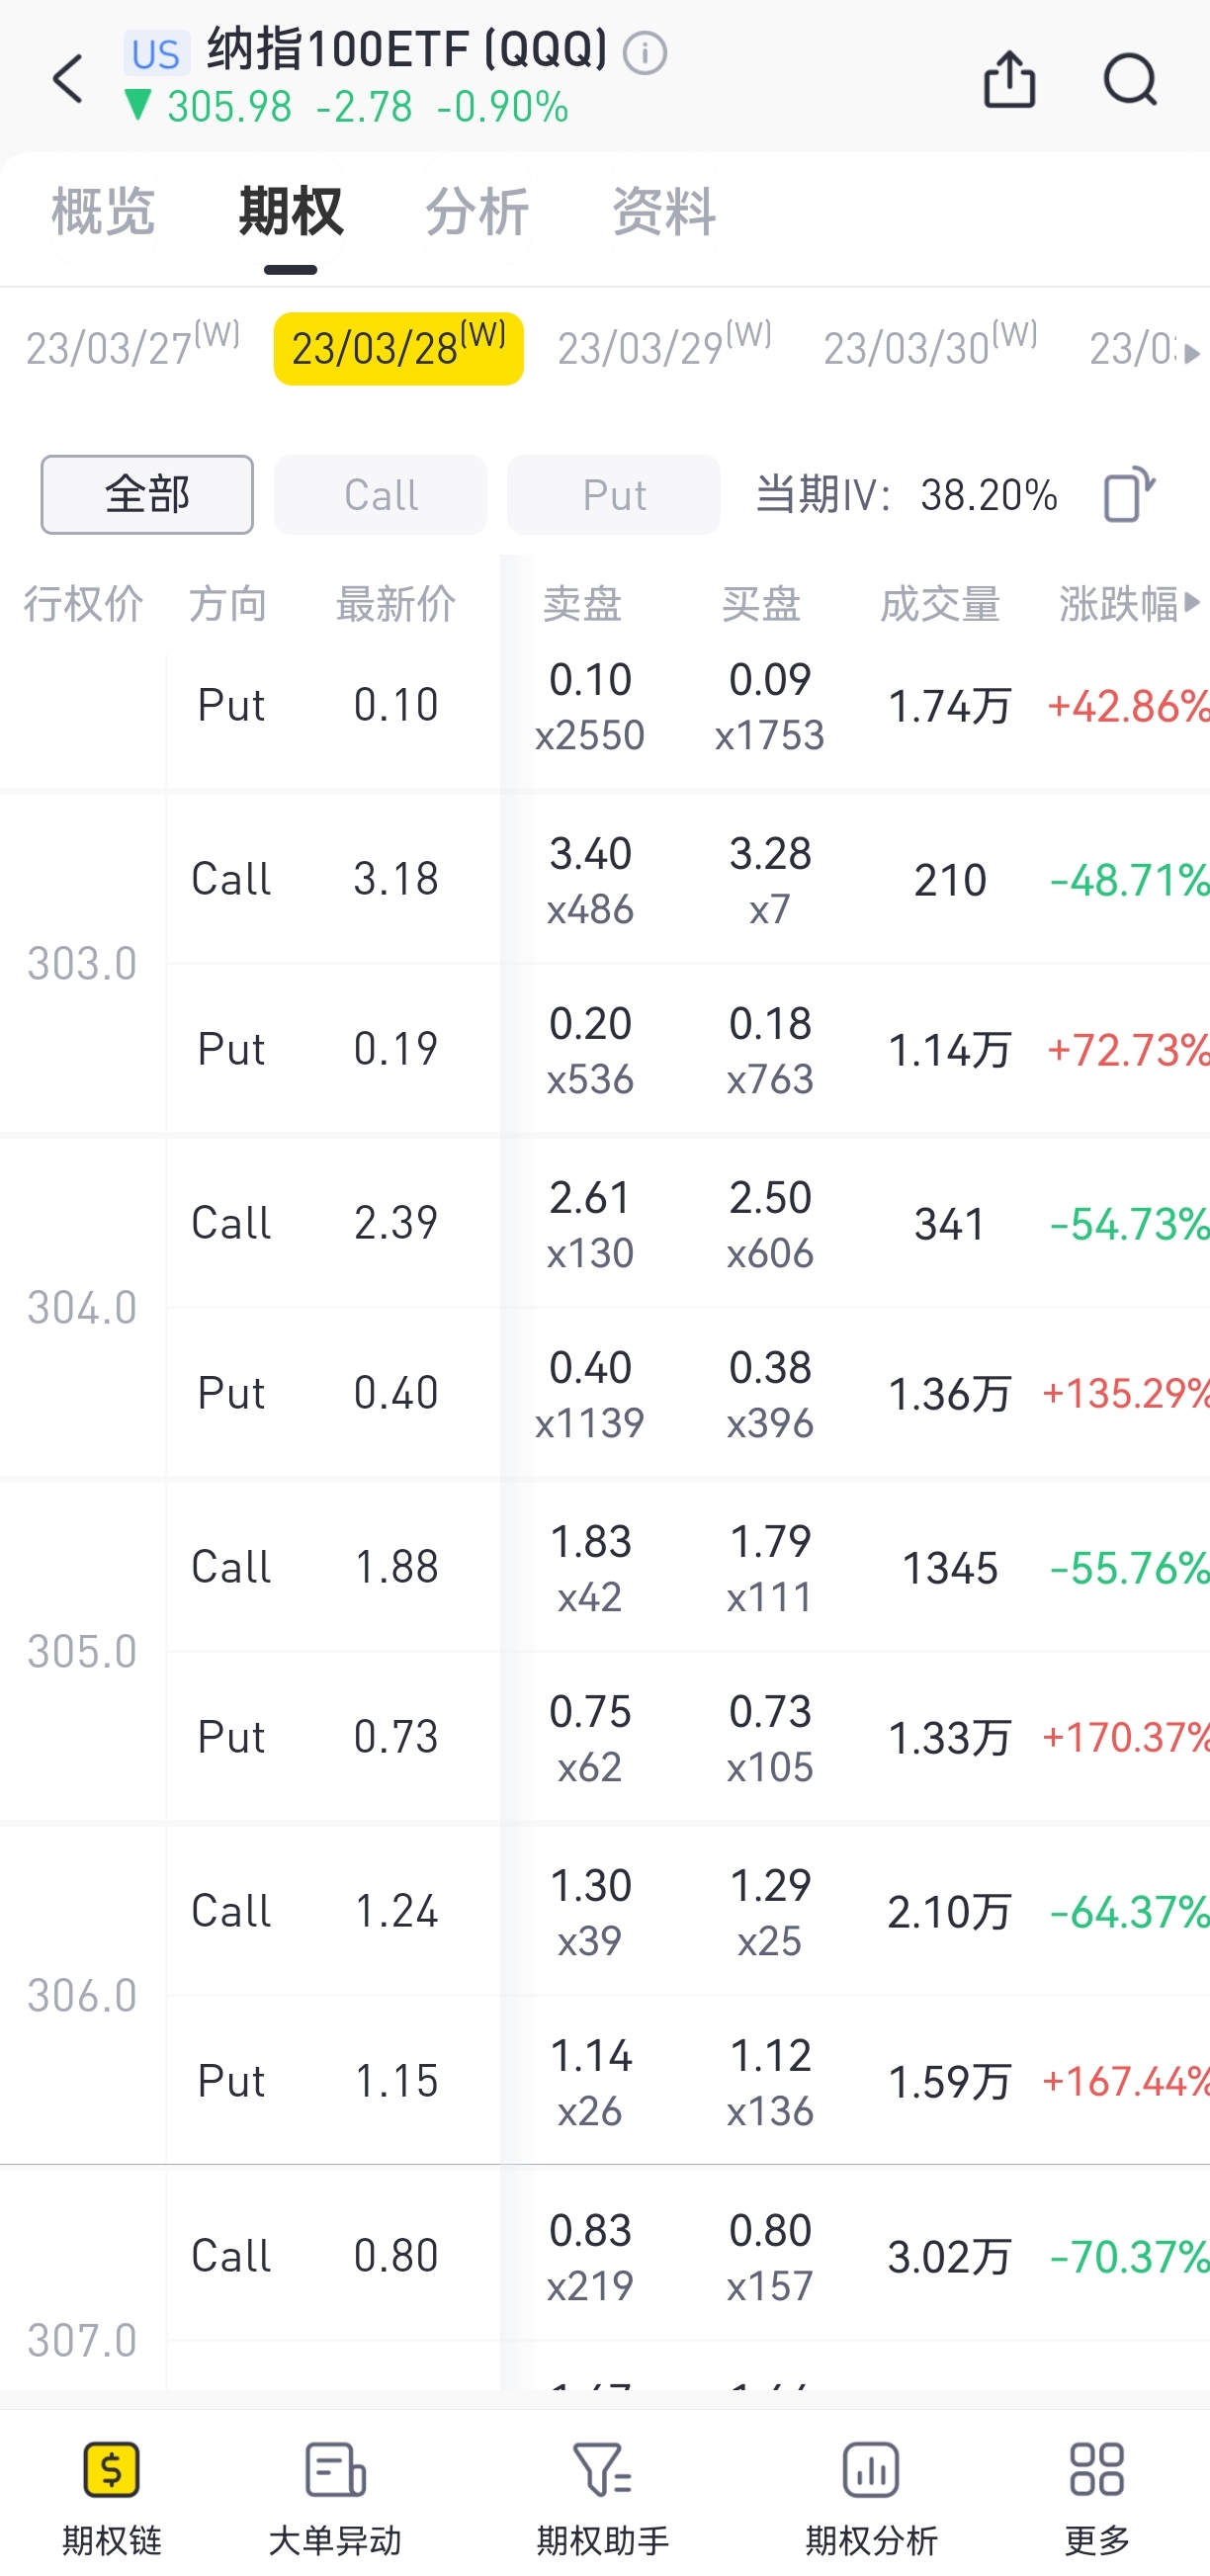Image resolution: width=1210 pixels, height=2576 pixels.
Task: Open the 305.0 Call option row
Action: pyautogui.click(x=600, y=1567)
